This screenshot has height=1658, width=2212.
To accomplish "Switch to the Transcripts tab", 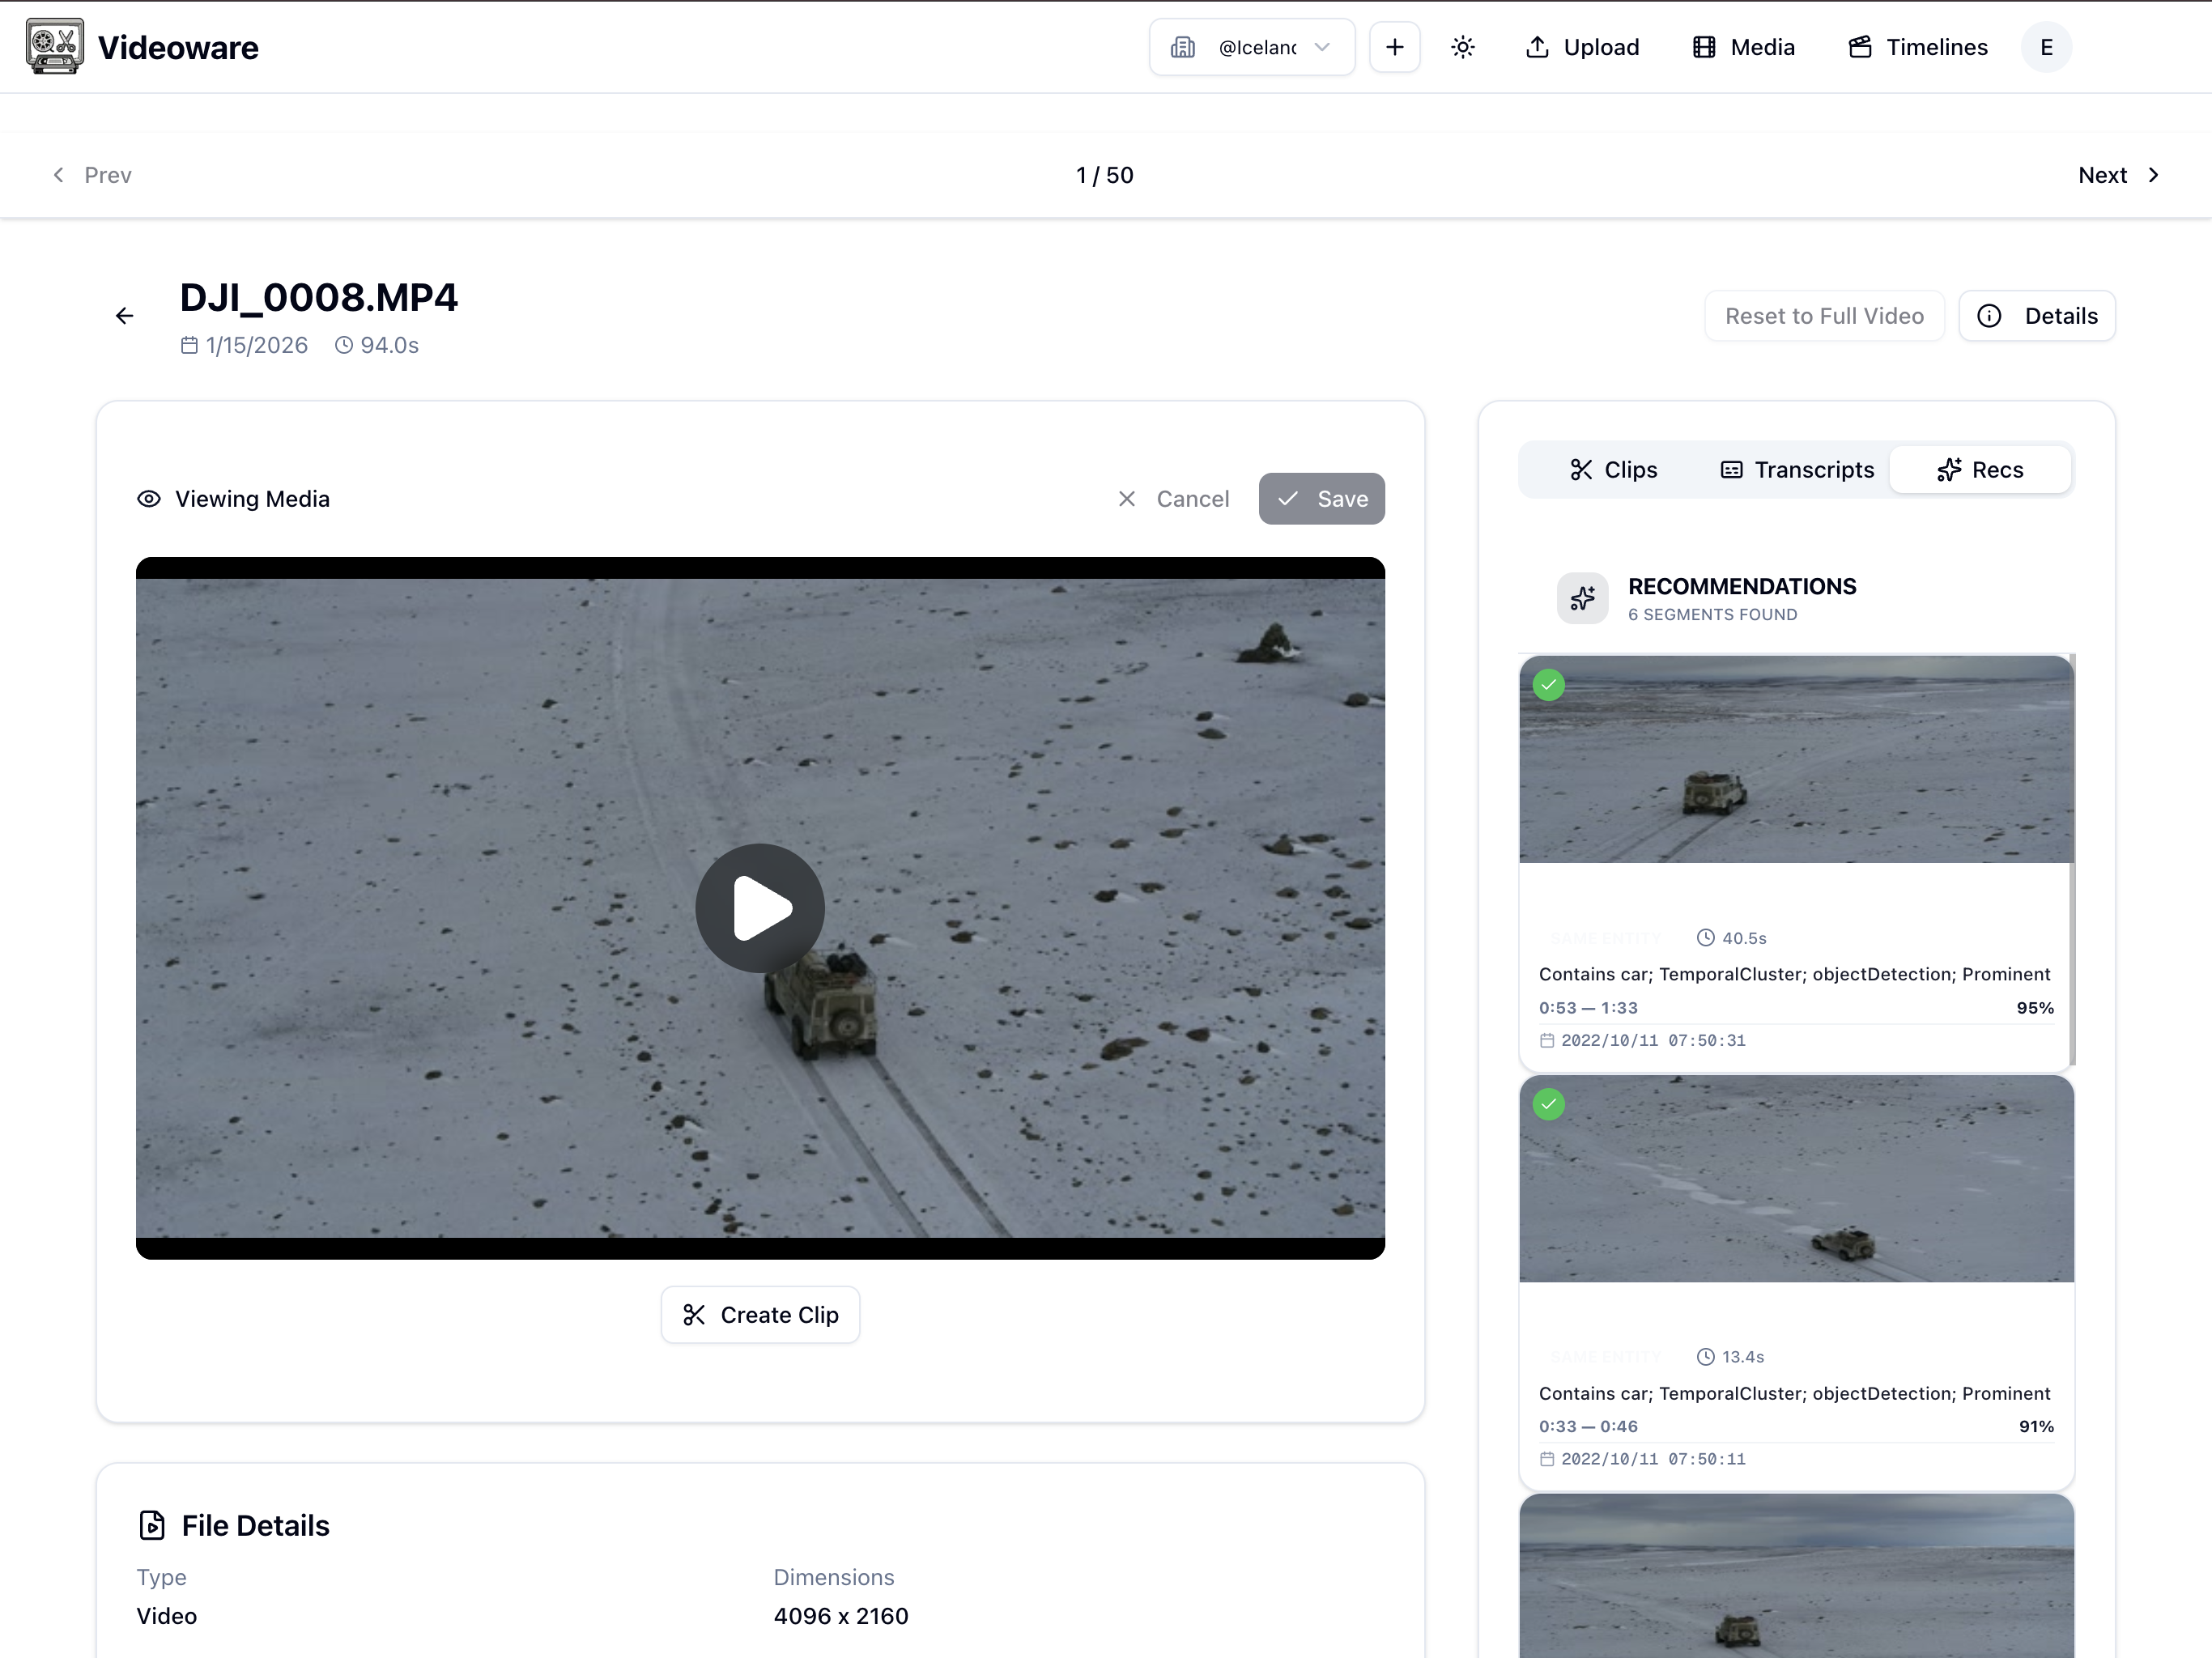I will (1797, 470).
